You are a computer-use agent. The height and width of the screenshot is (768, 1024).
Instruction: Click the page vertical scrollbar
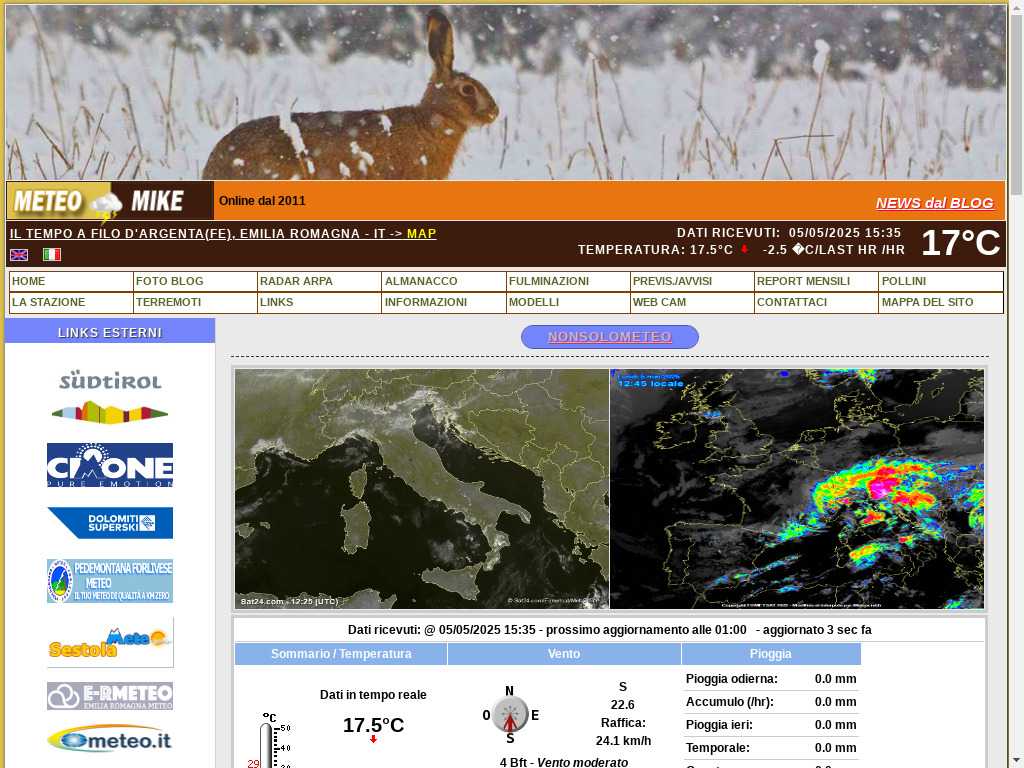1016,384
